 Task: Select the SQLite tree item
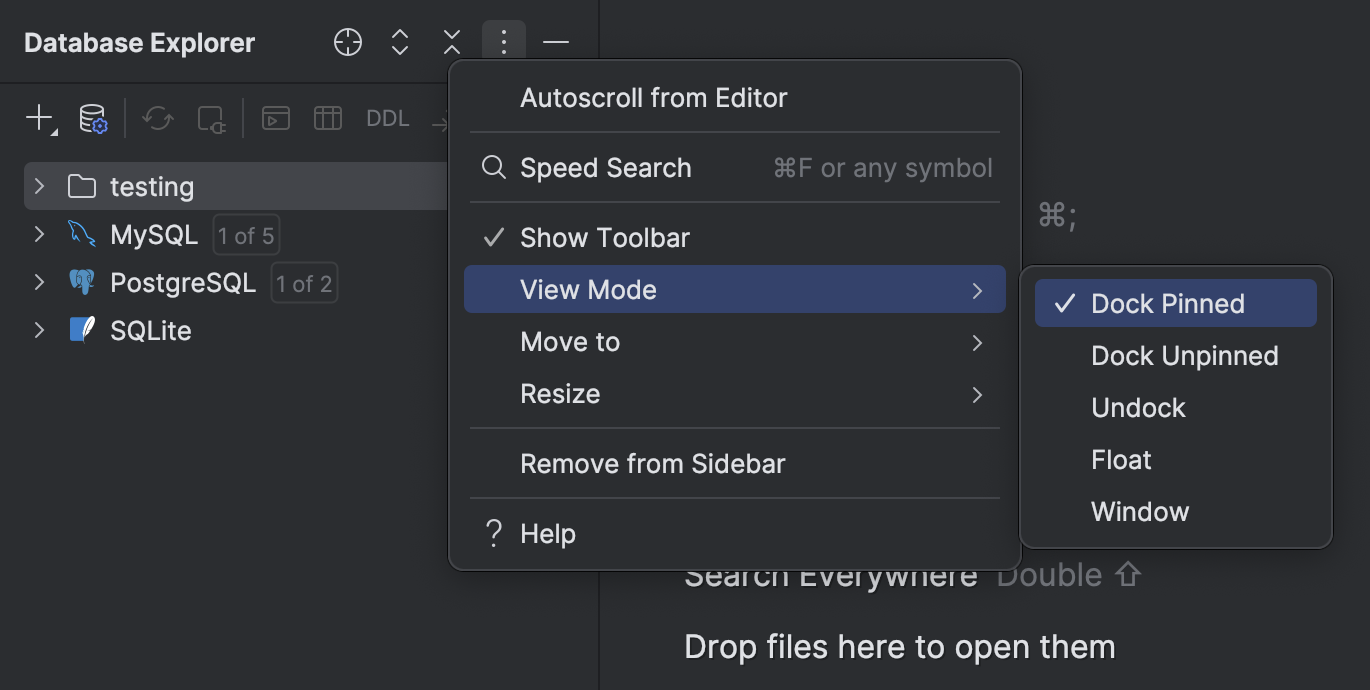(x=151, y=330)
